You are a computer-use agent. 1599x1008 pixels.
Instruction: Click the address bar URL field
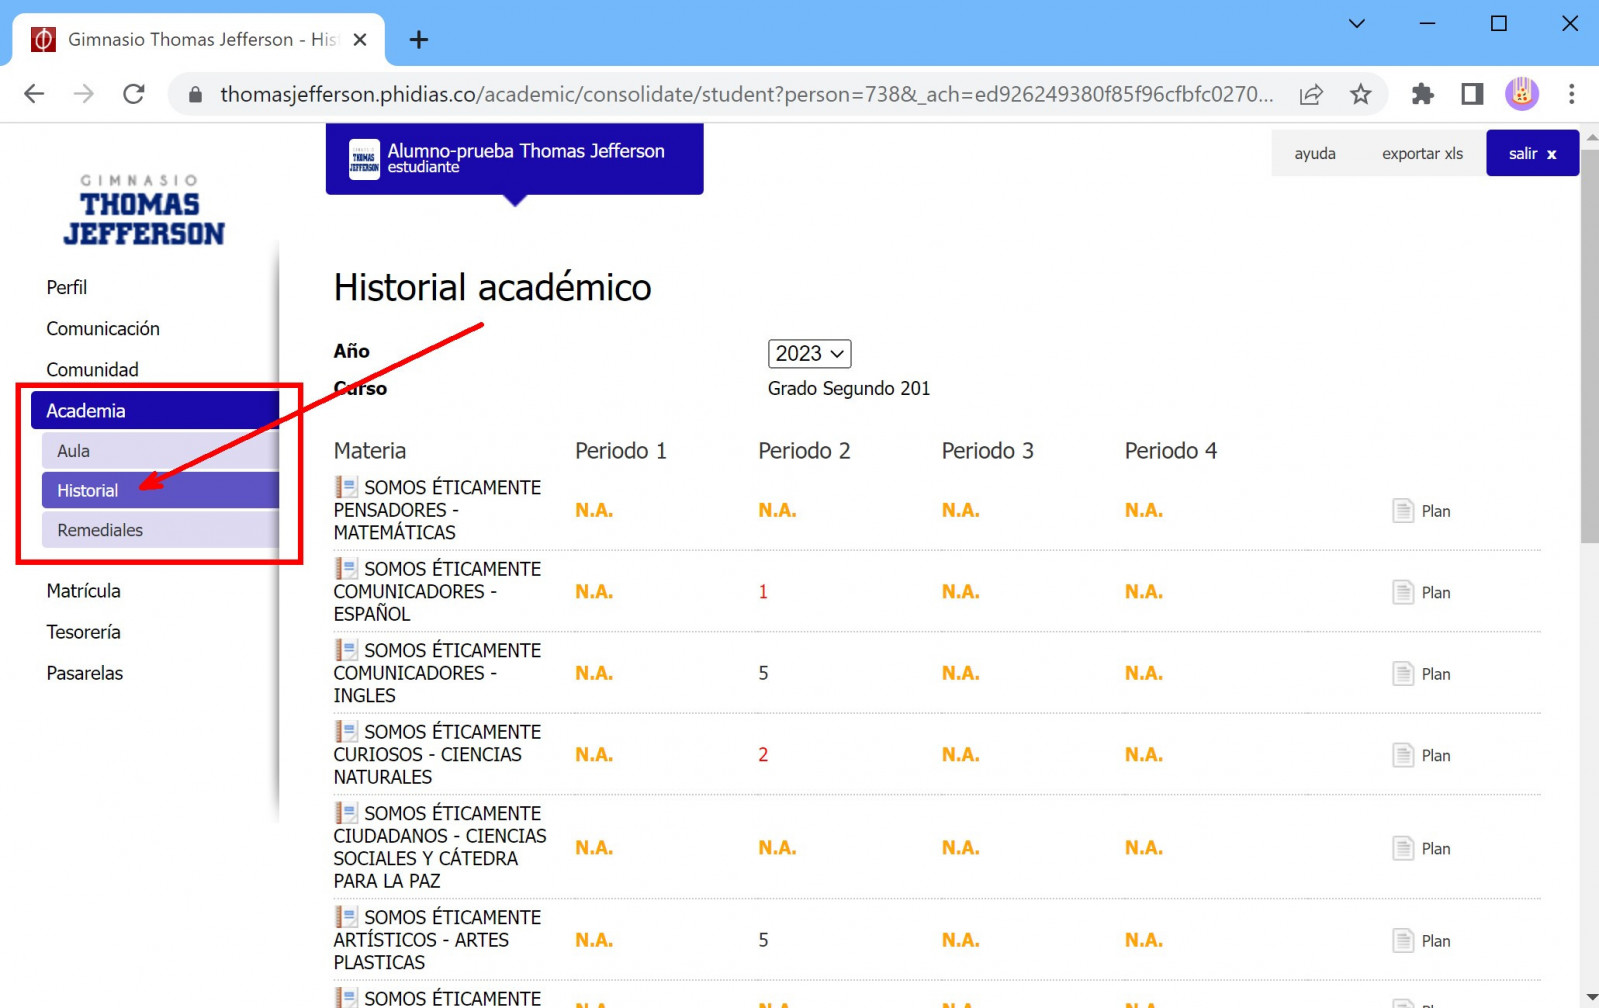pos(745,95)
